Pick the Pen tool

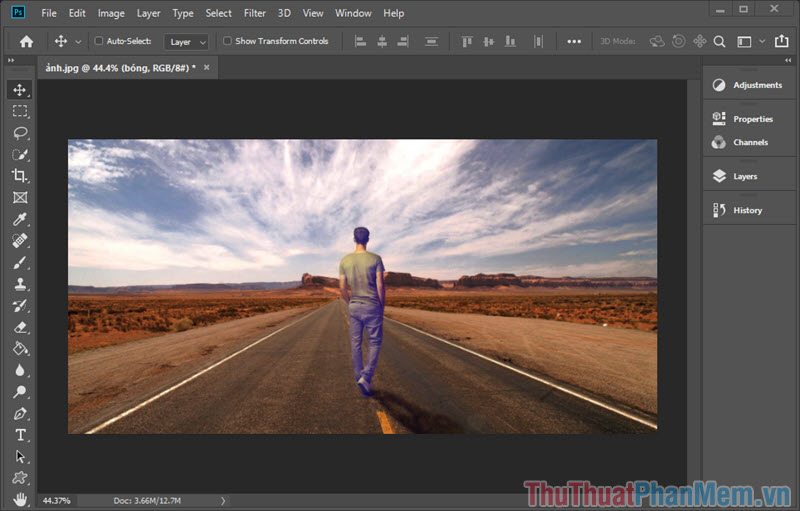[x=19, y=414]
